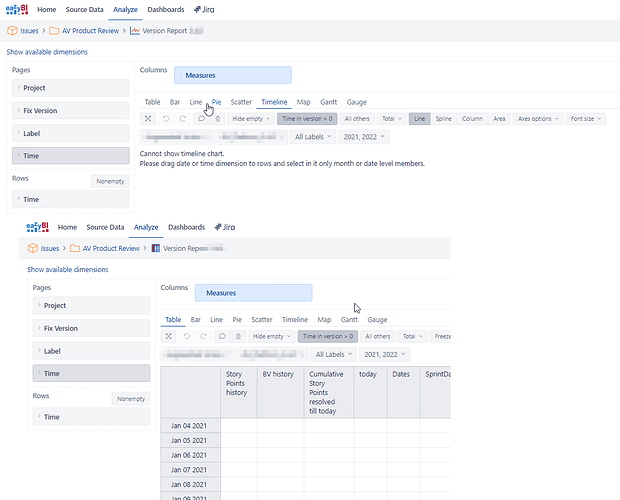Open the Dashboards menu in the top navigation
The width and height of the screenshot is (620, 500).
point(166,9)
